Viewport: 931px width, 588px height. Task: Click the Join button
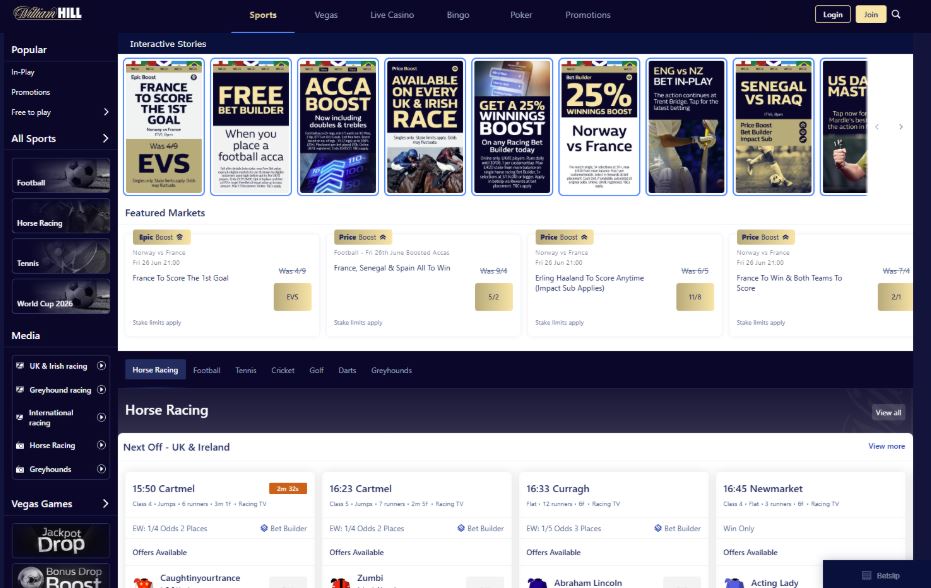[870, 14]
